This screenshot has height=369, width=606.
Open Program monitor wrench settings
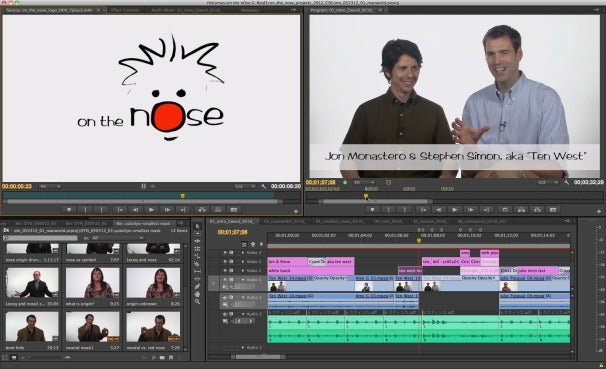click(567, 182)
